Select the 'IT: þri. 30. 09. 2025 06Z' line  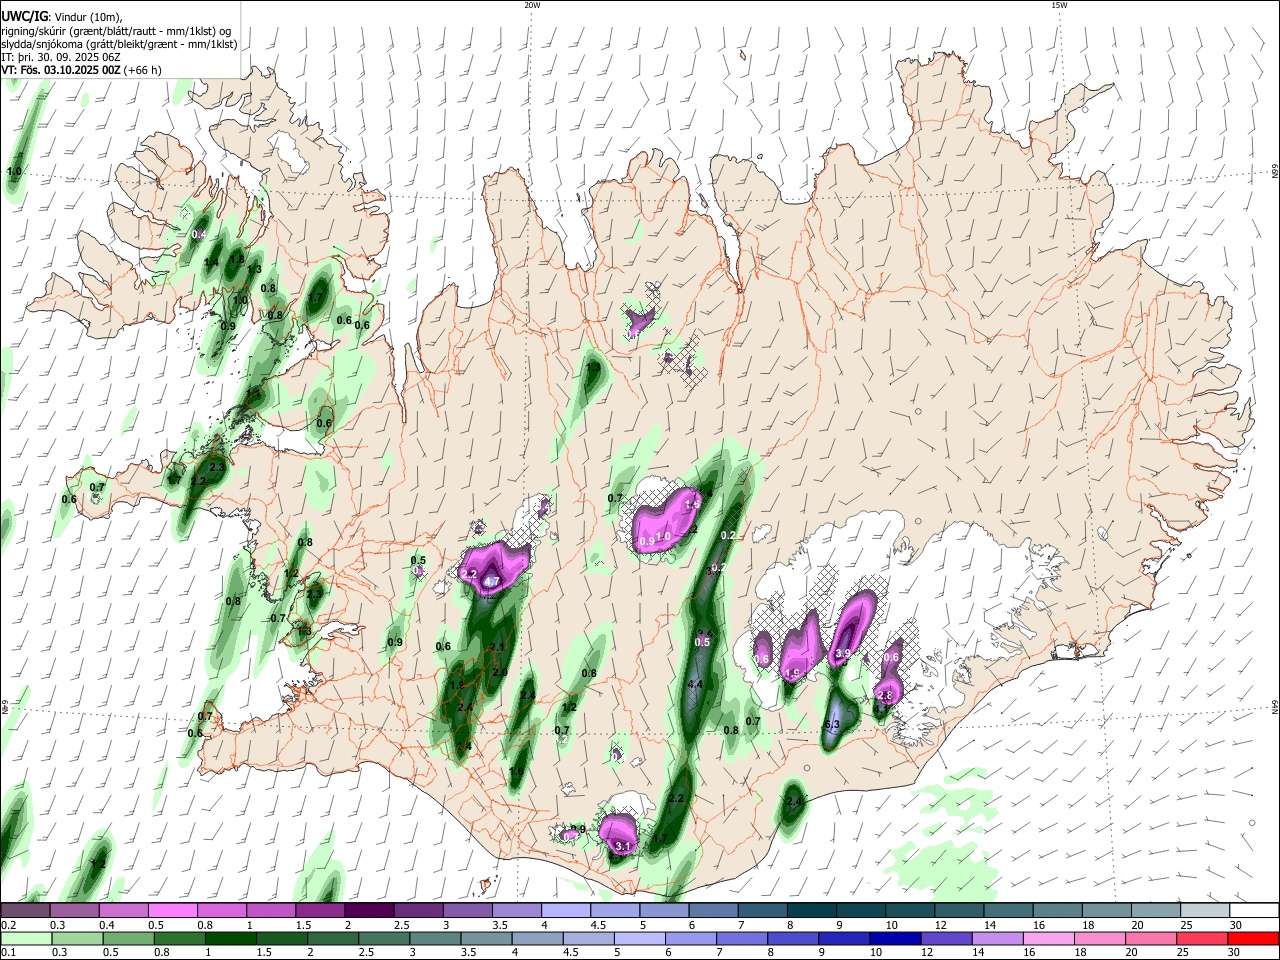pos(60,57)
